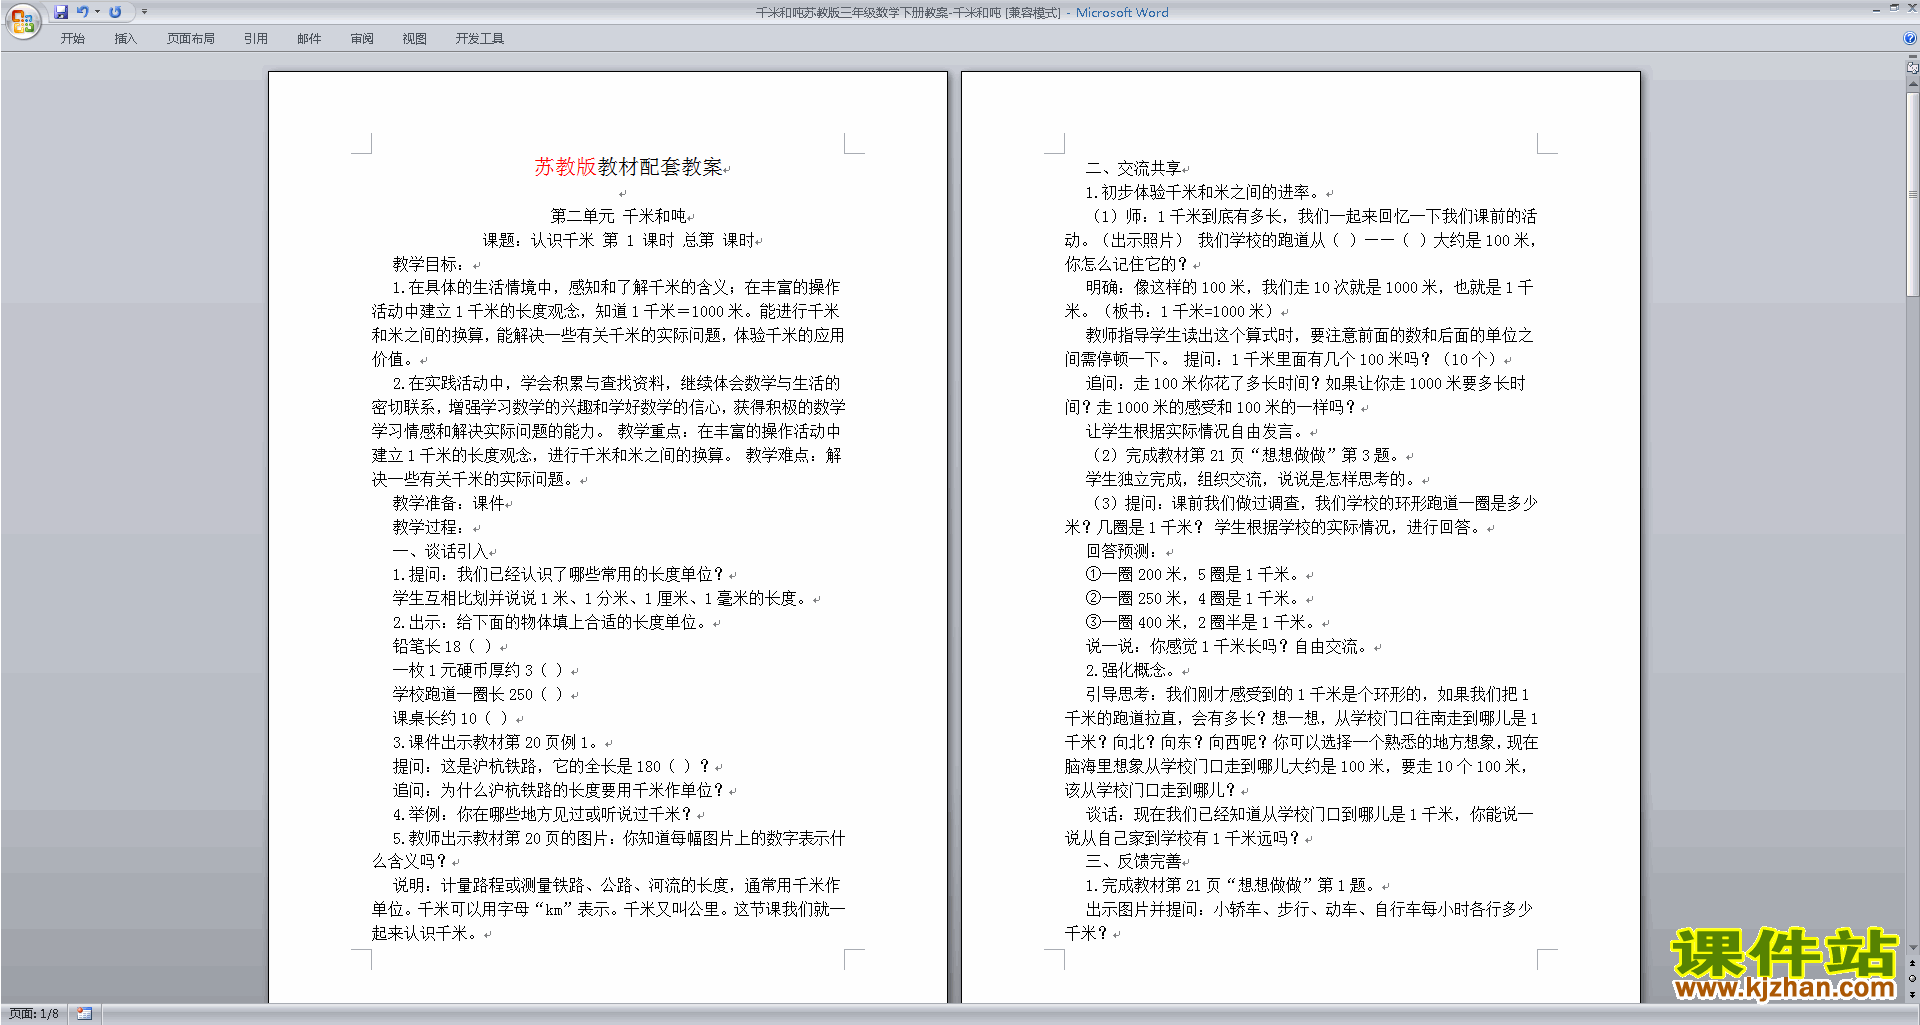Click page indicator 页面: 1/8
Screen dimensions: 1920x1025
34,1014
